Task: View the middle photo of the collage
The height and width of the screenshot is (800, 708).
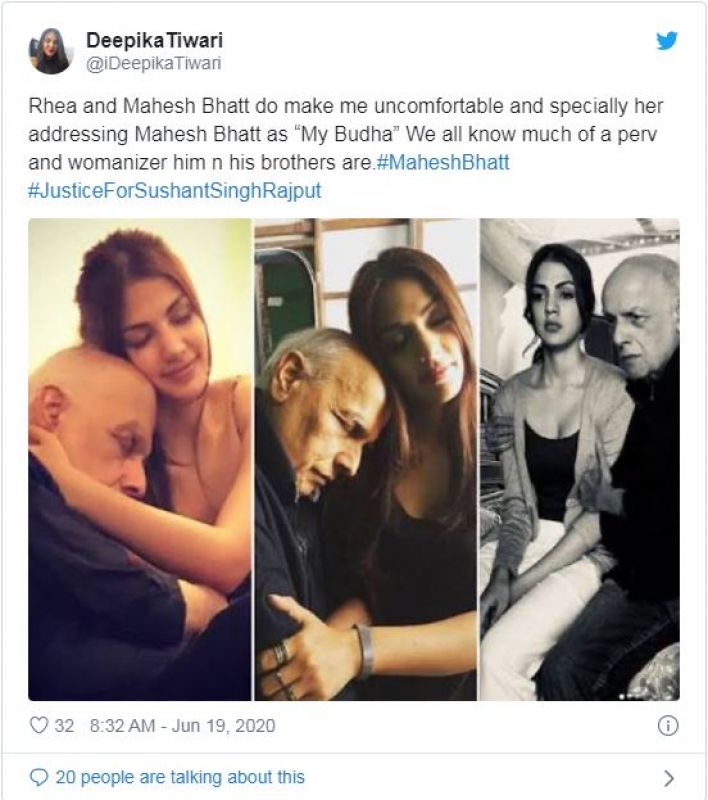Action: click(x=366, y=458)
